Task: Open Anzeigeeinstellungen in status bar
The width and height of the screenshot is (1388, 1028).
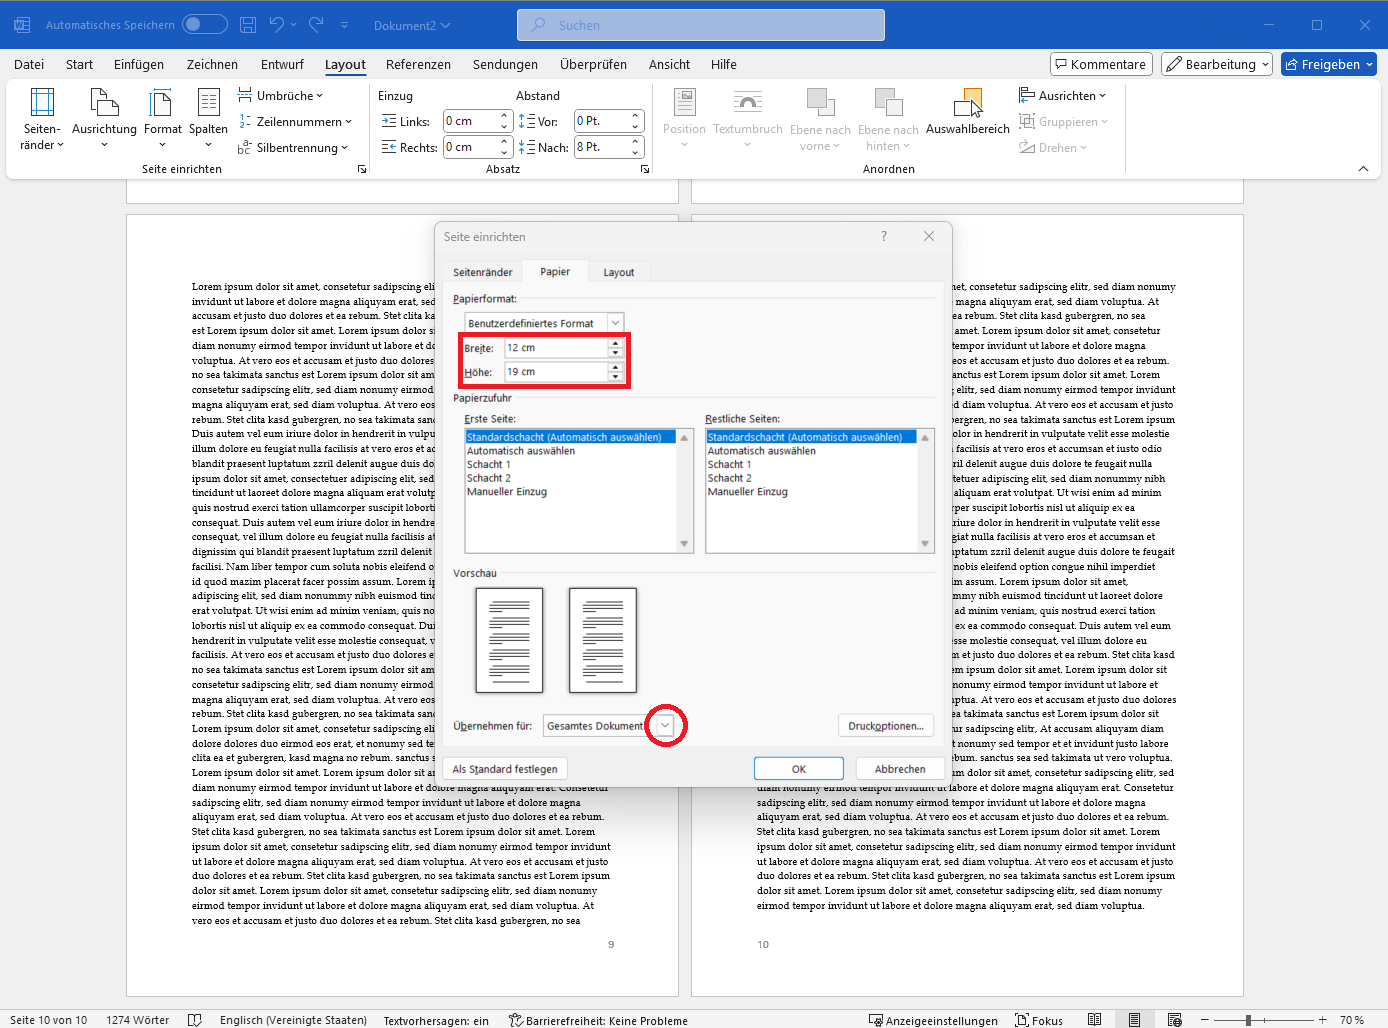Action: point(933,1020)
